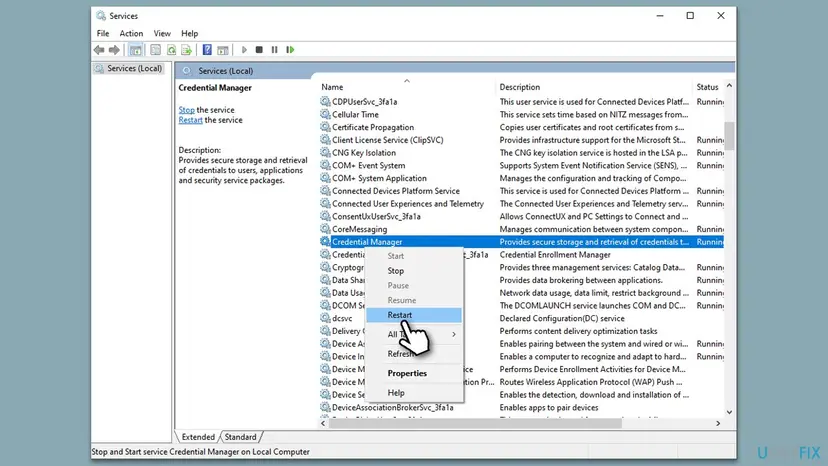Viewport: 828px width, 466px height.
Task: Click the Stop the service link
Action: click(x=186, y=110)
